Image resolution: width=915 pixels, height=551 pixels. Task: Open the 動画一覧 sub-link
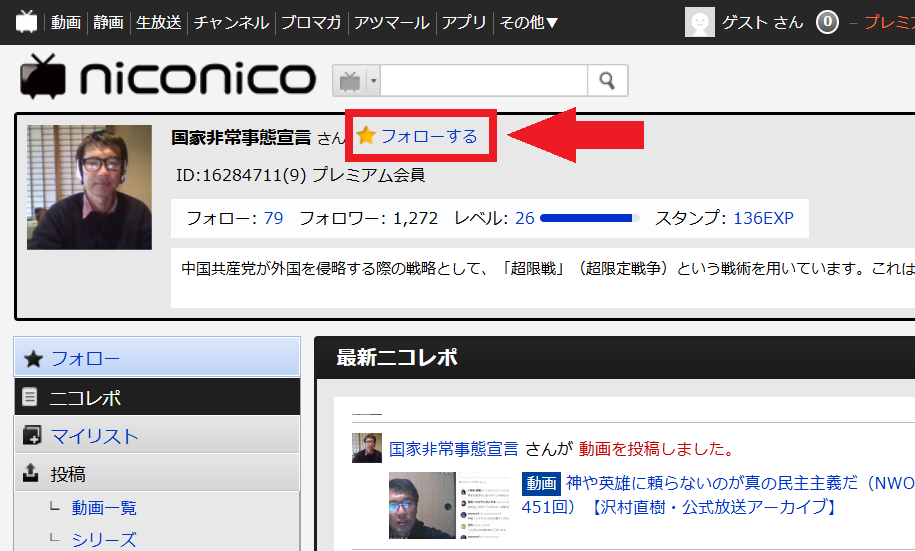[x=104, y=508]
